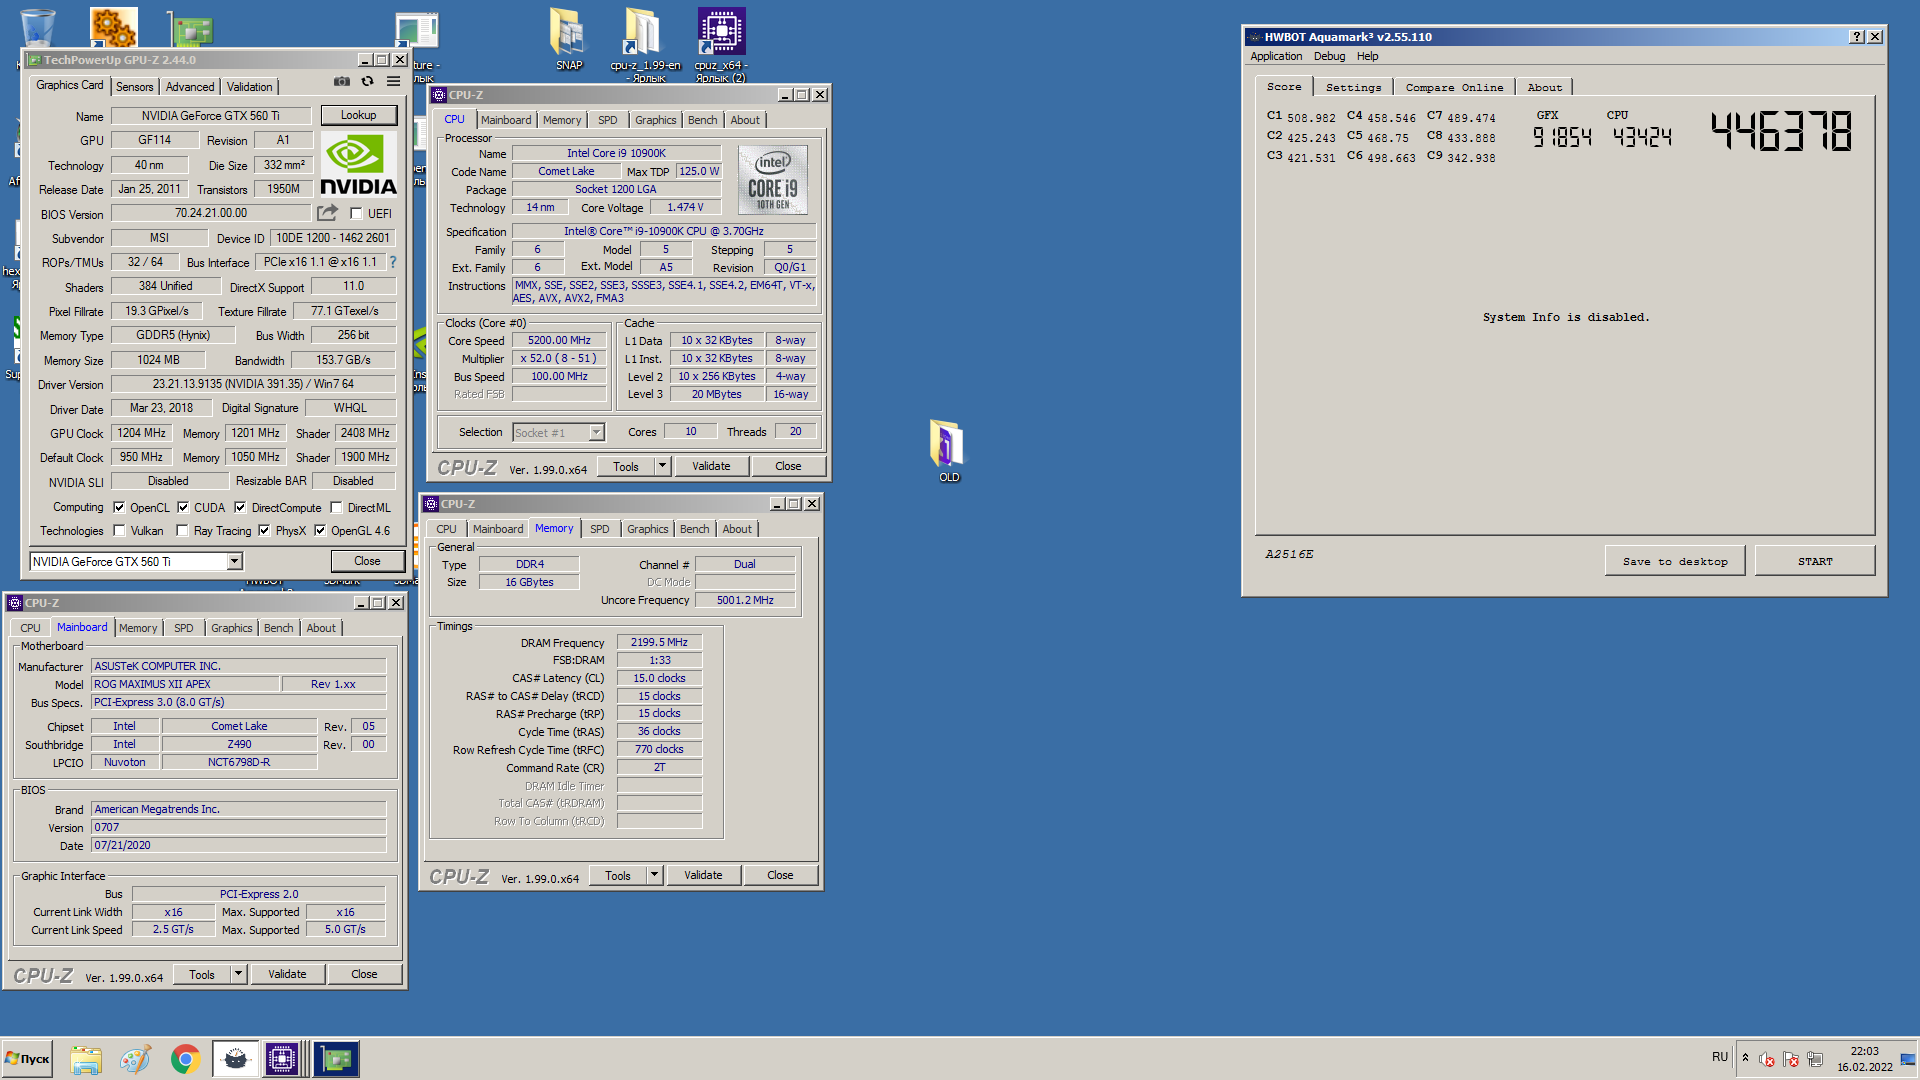Open Paint from the taskbar

click(x=135, y=1059)
